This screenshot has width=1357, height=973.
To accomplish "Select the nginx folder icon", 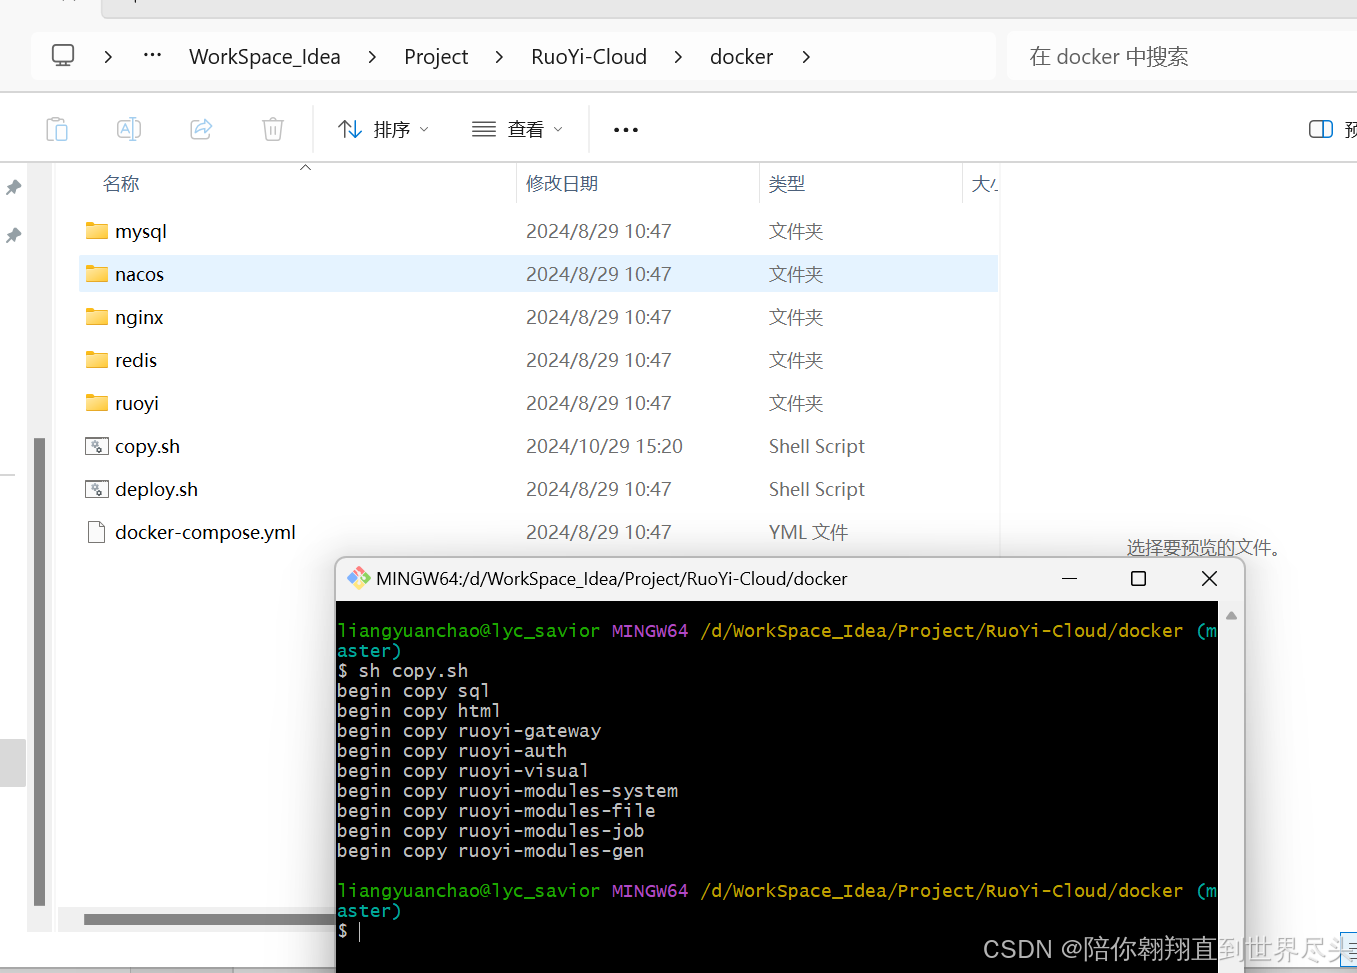I will coord(97,317).
